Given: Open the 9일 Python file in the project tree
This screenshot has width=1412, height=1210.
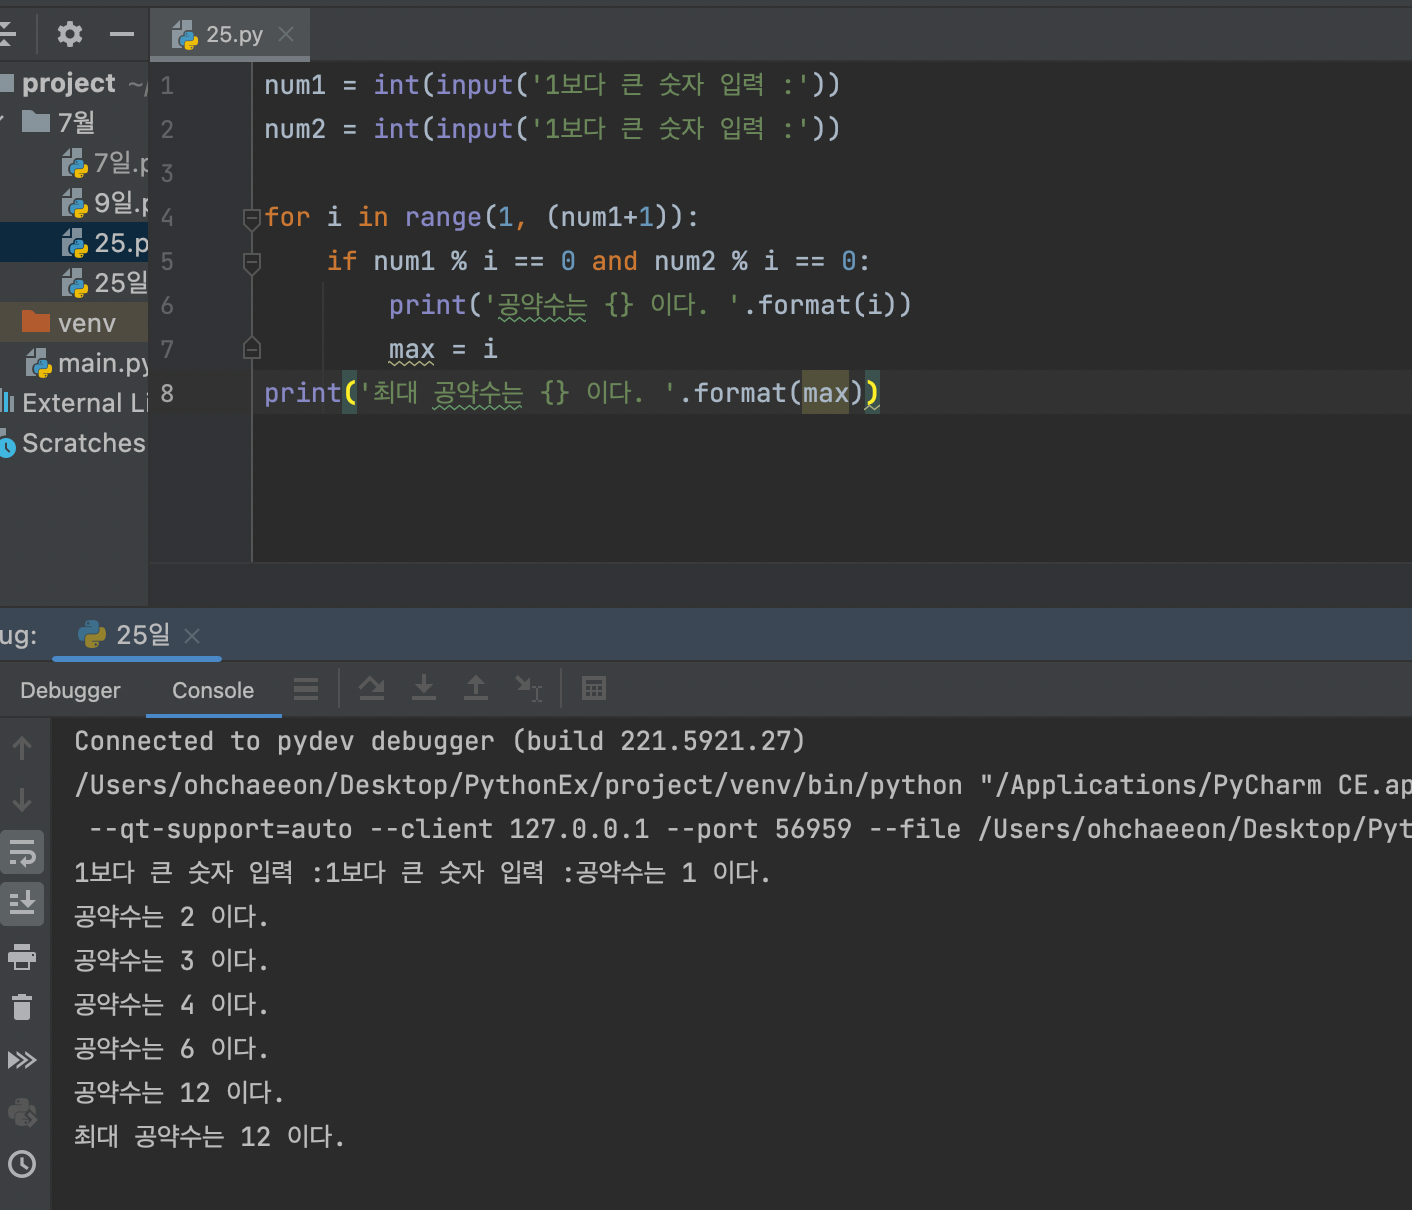Looking at the screenshot, I should click(74, 203).
